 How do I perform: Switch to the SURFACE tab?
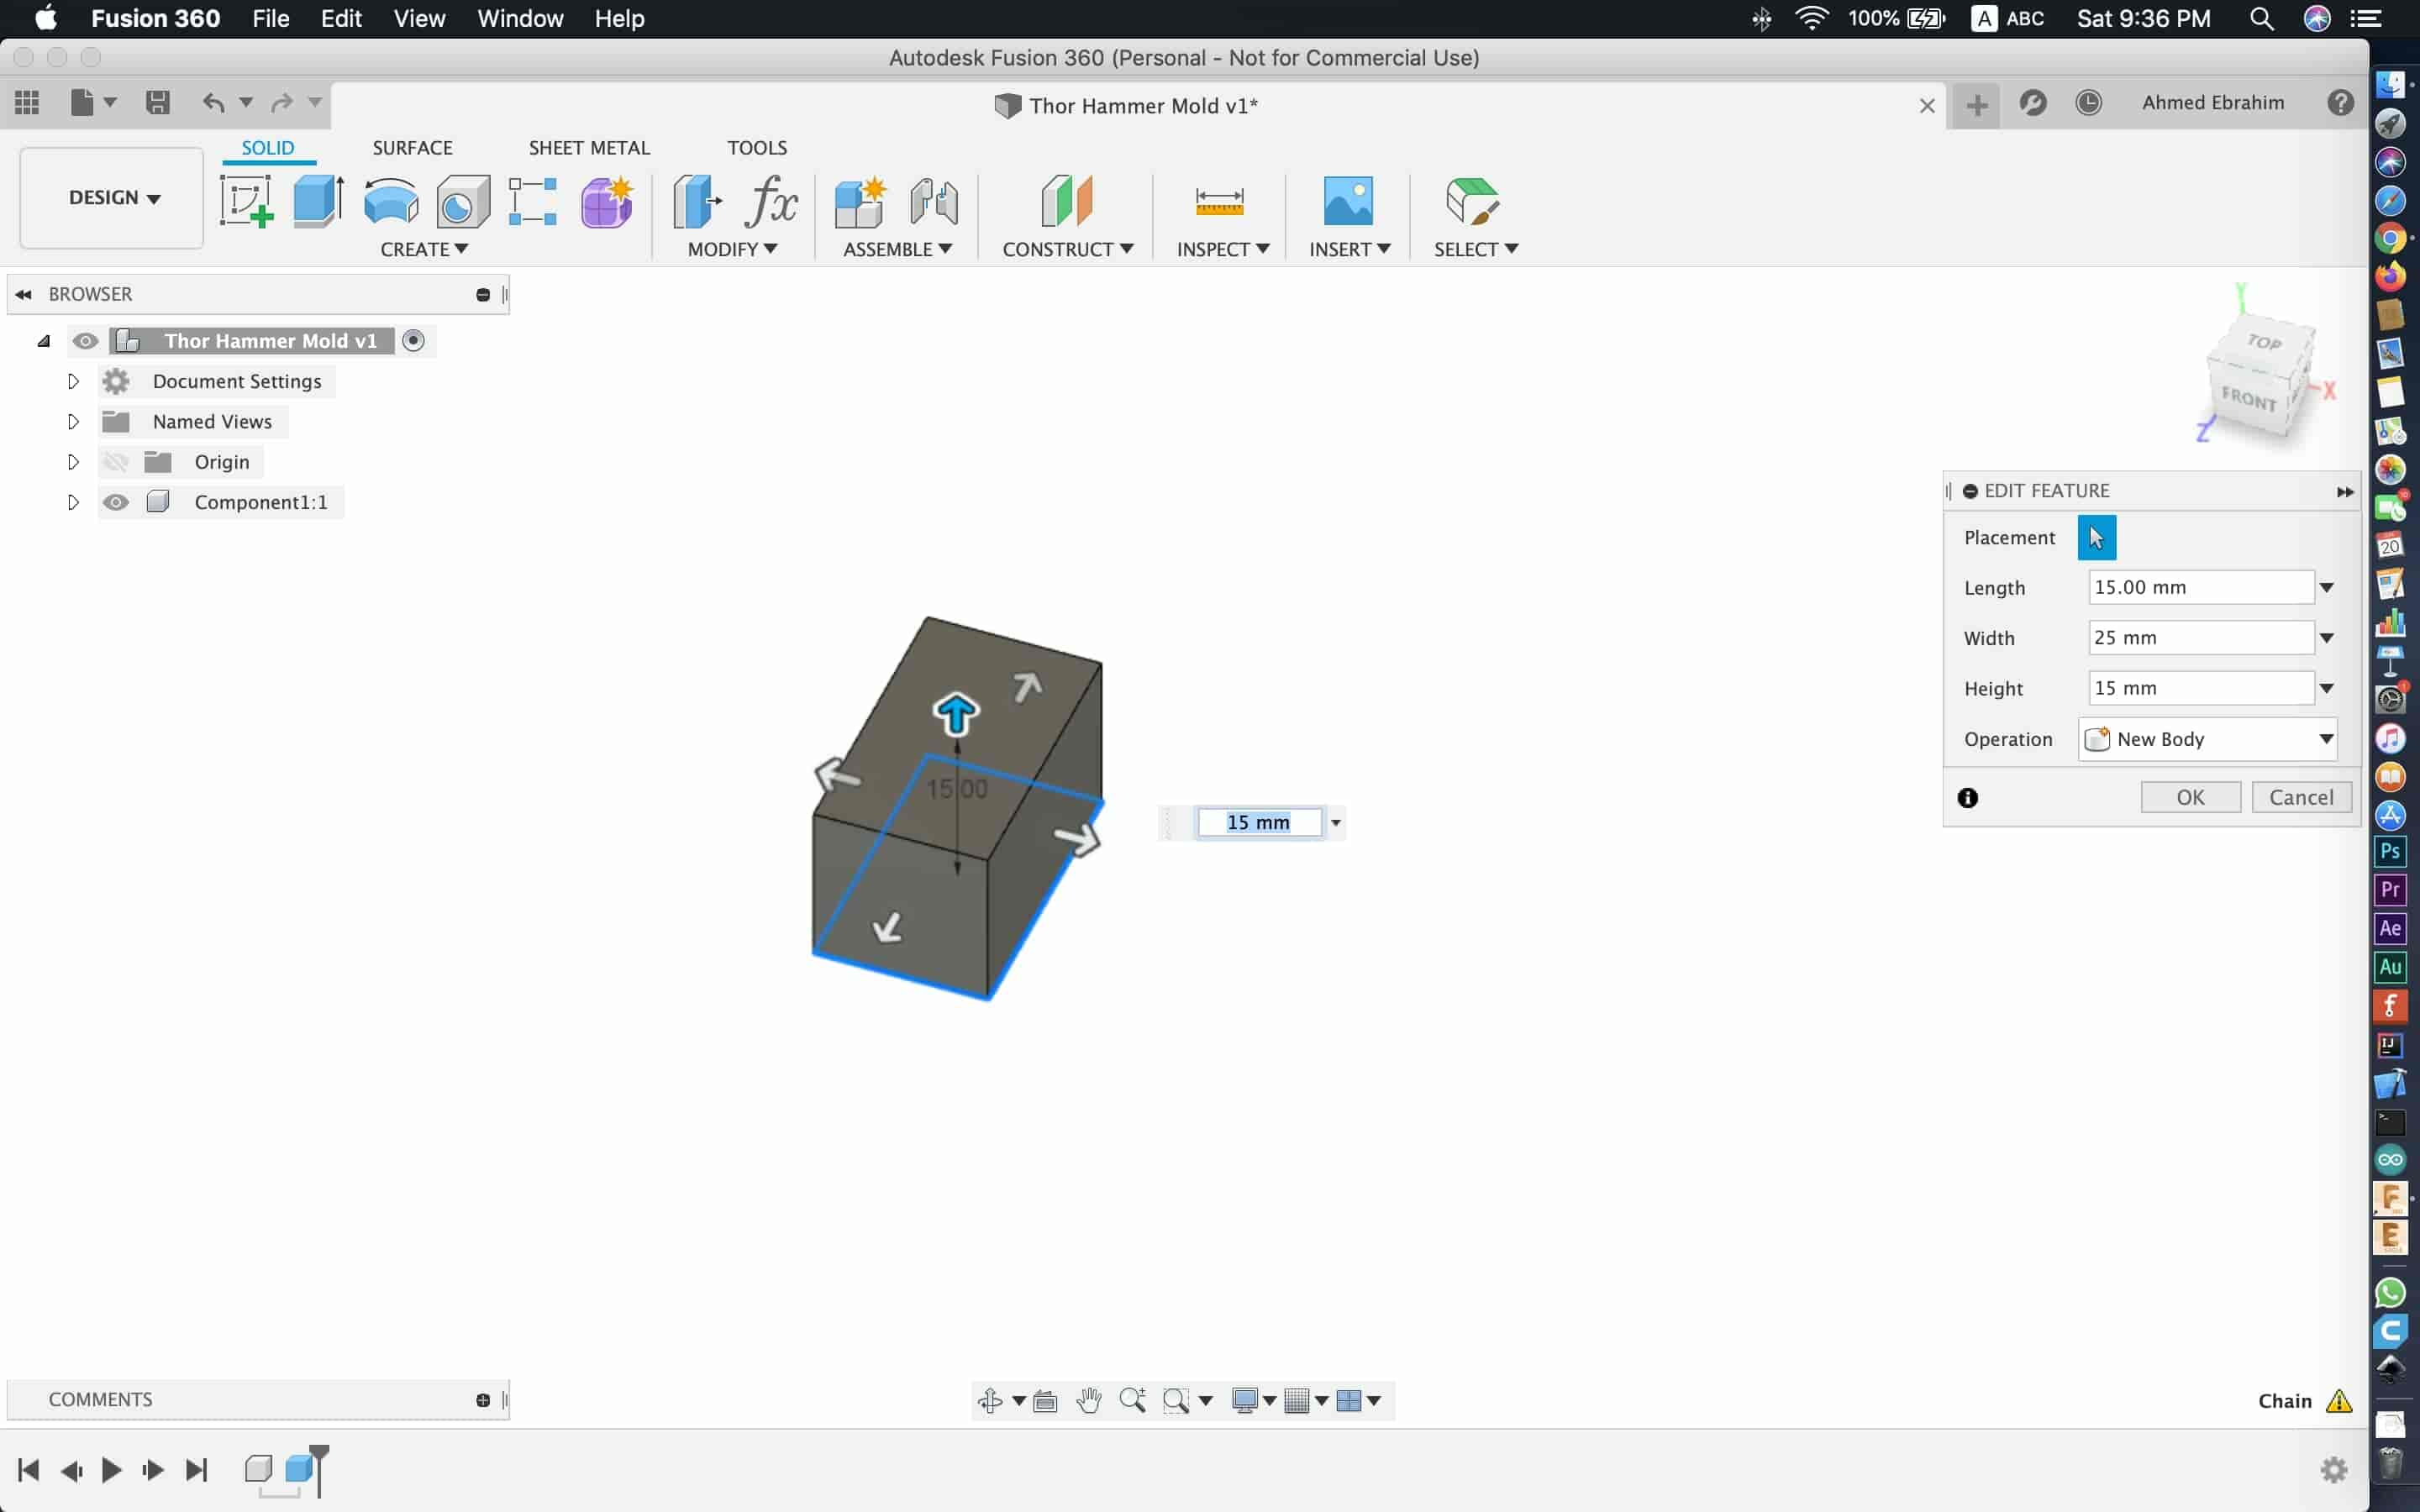click(x=412, y=148)
